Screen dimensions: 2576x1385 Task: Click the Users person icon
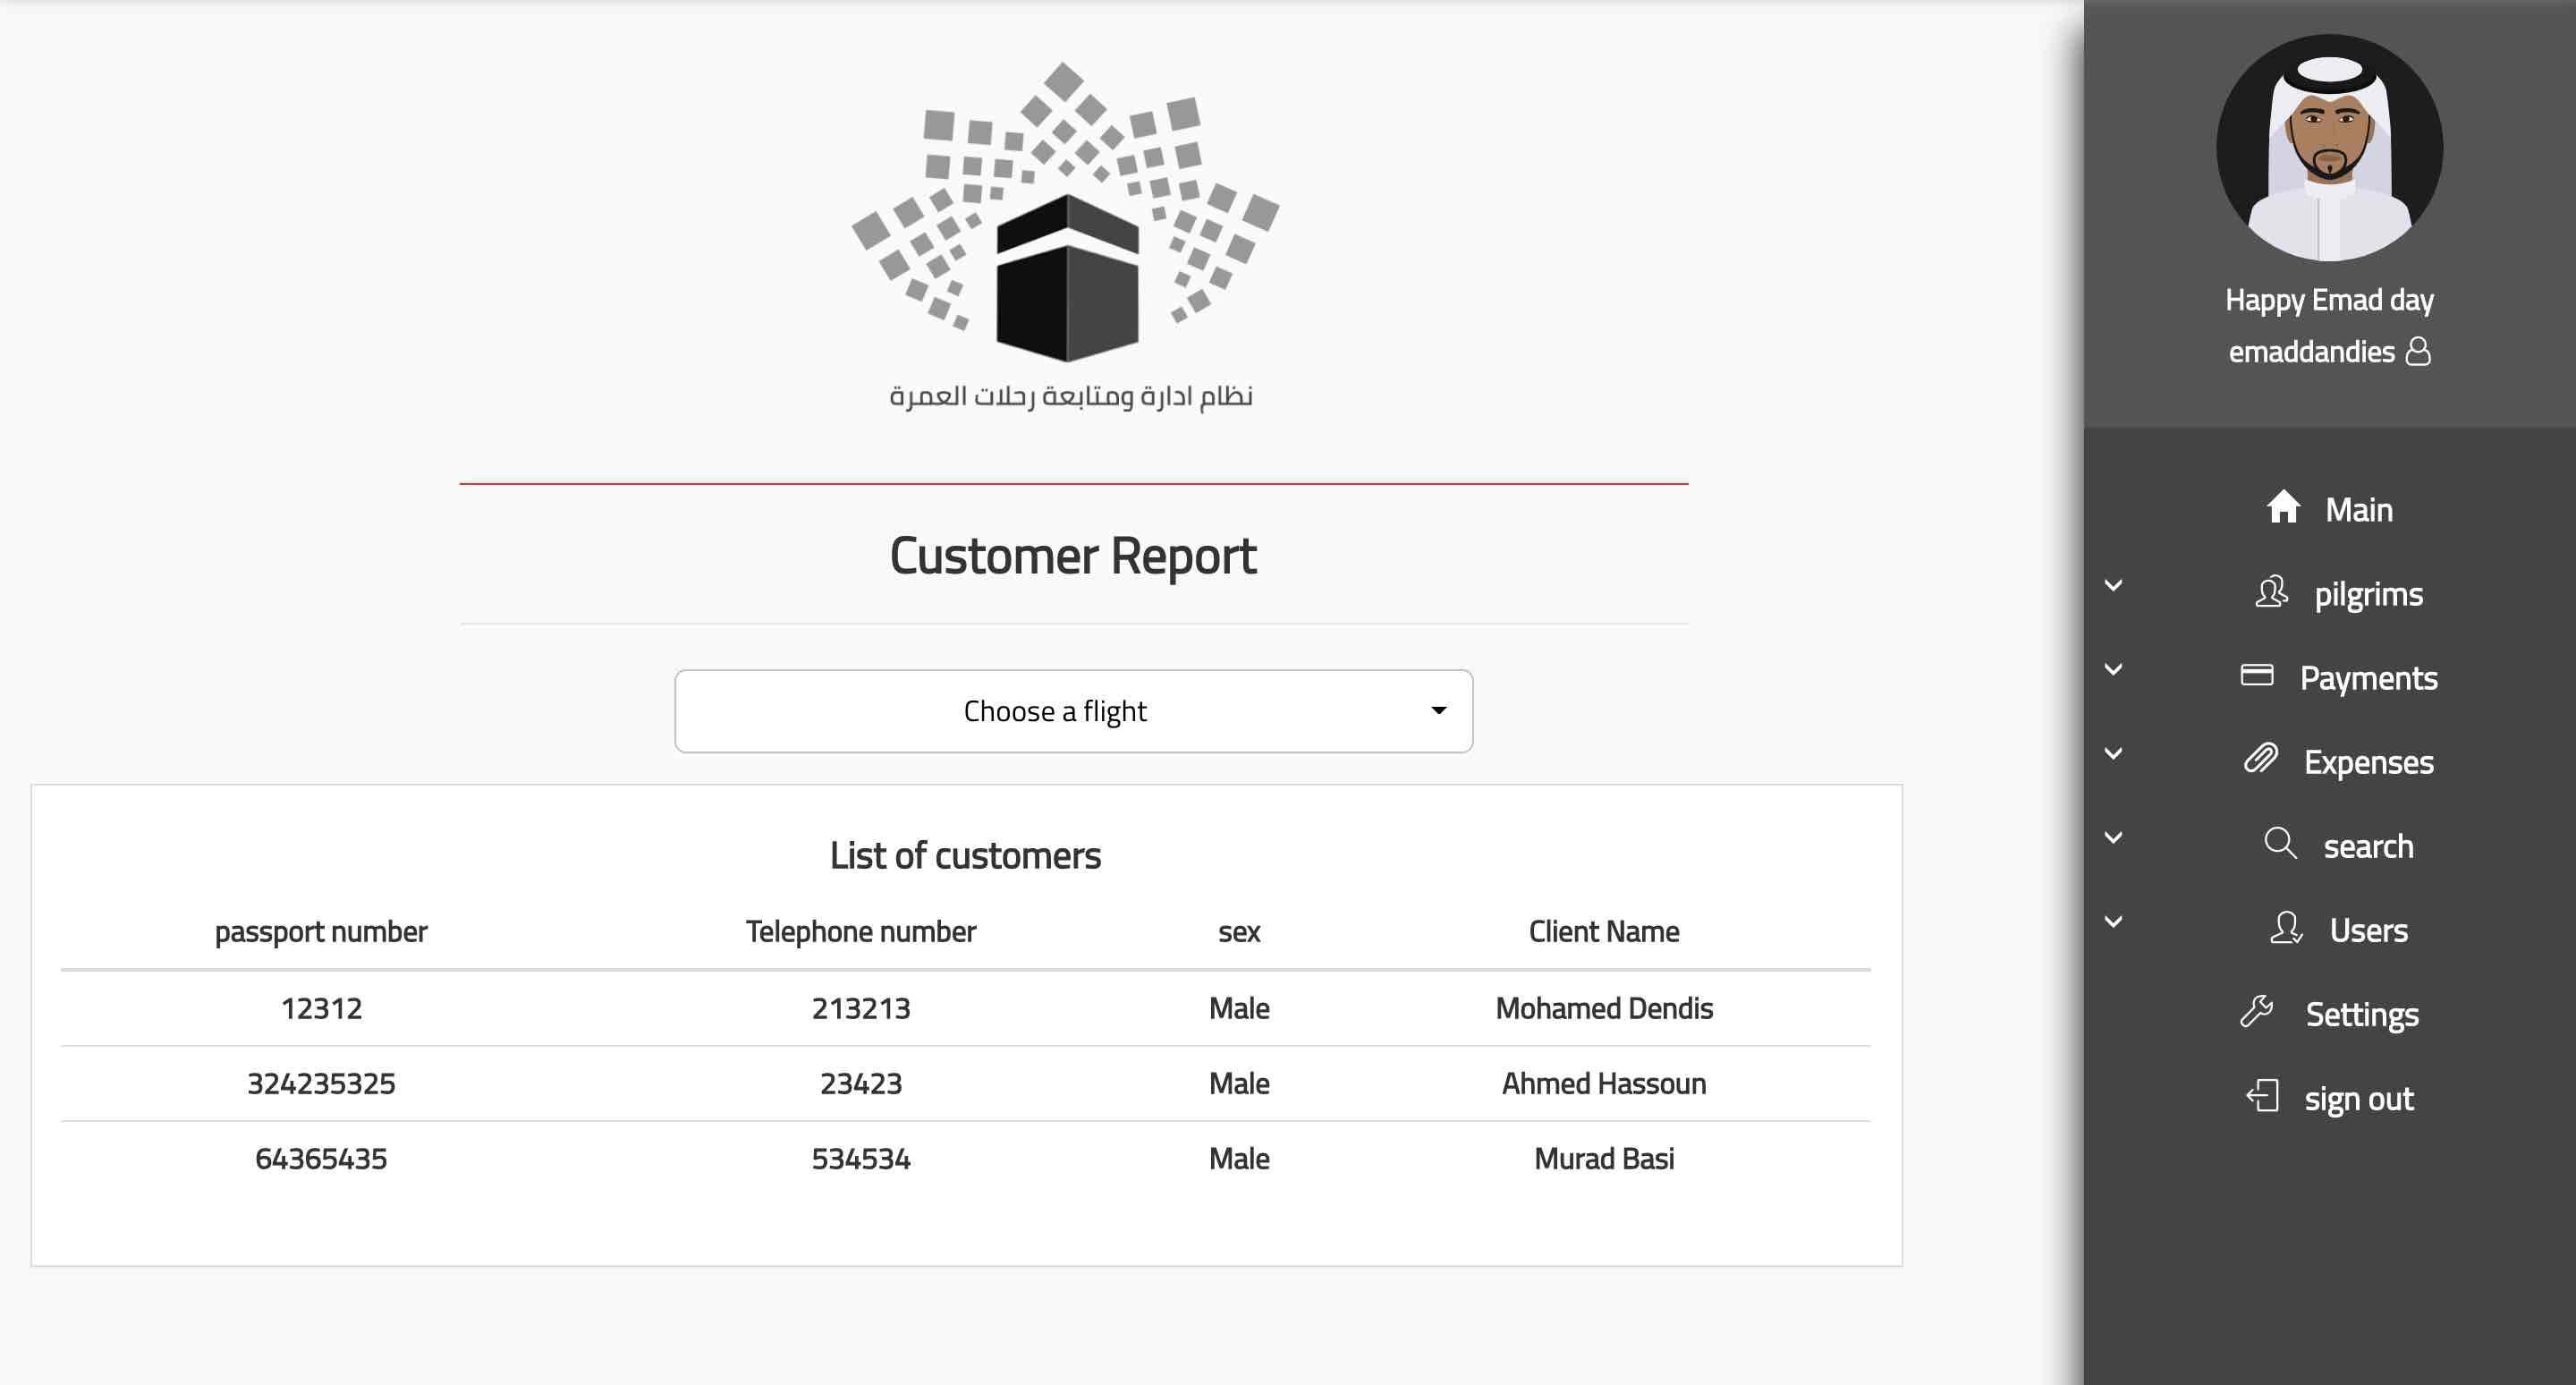pos(2286,928)
